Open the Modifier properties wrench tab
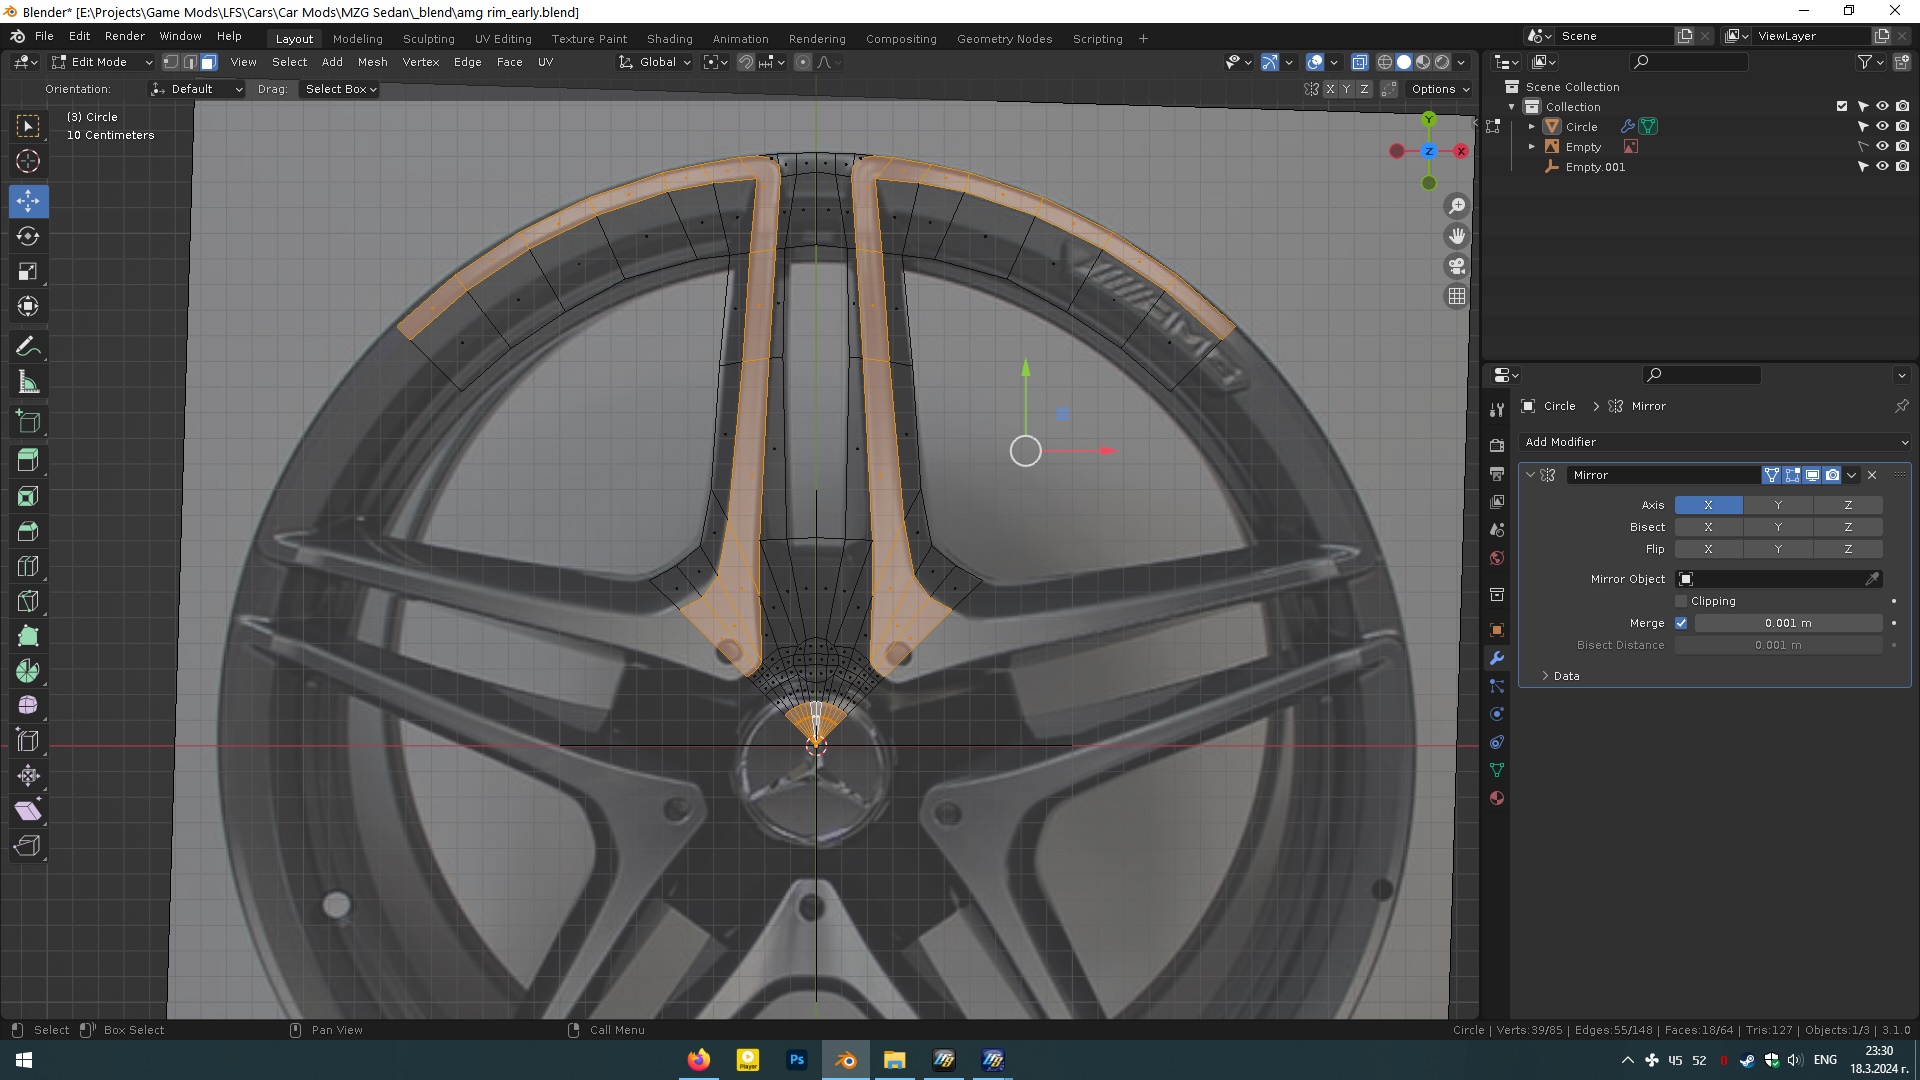The image size is (1920, 1080). click(x=1497, y=658)
